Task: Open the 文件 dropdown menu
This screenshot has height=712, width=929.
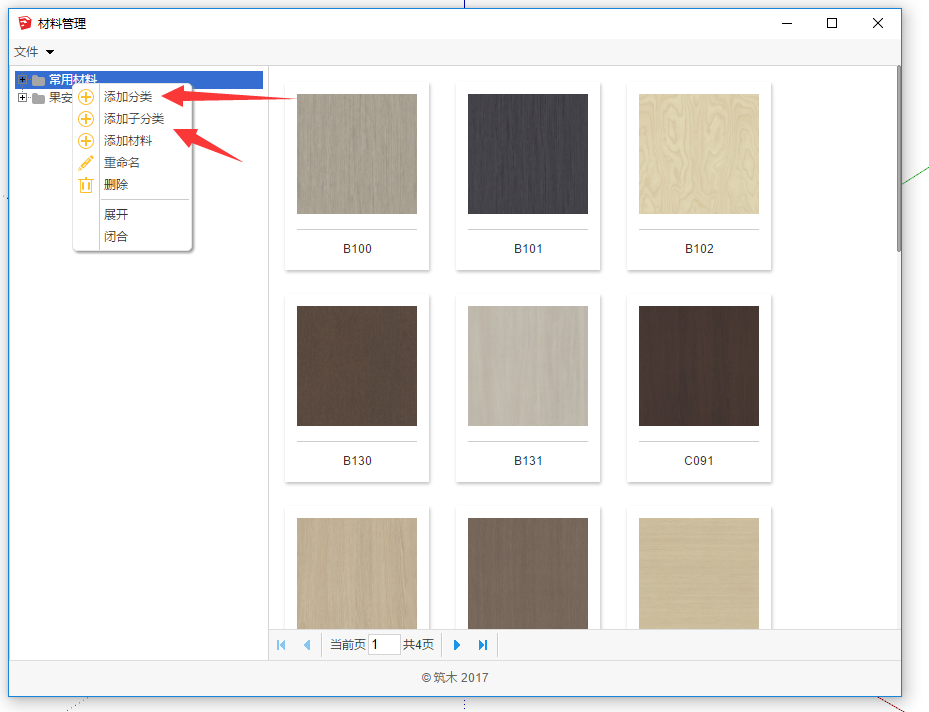Action: click(34, 52)
